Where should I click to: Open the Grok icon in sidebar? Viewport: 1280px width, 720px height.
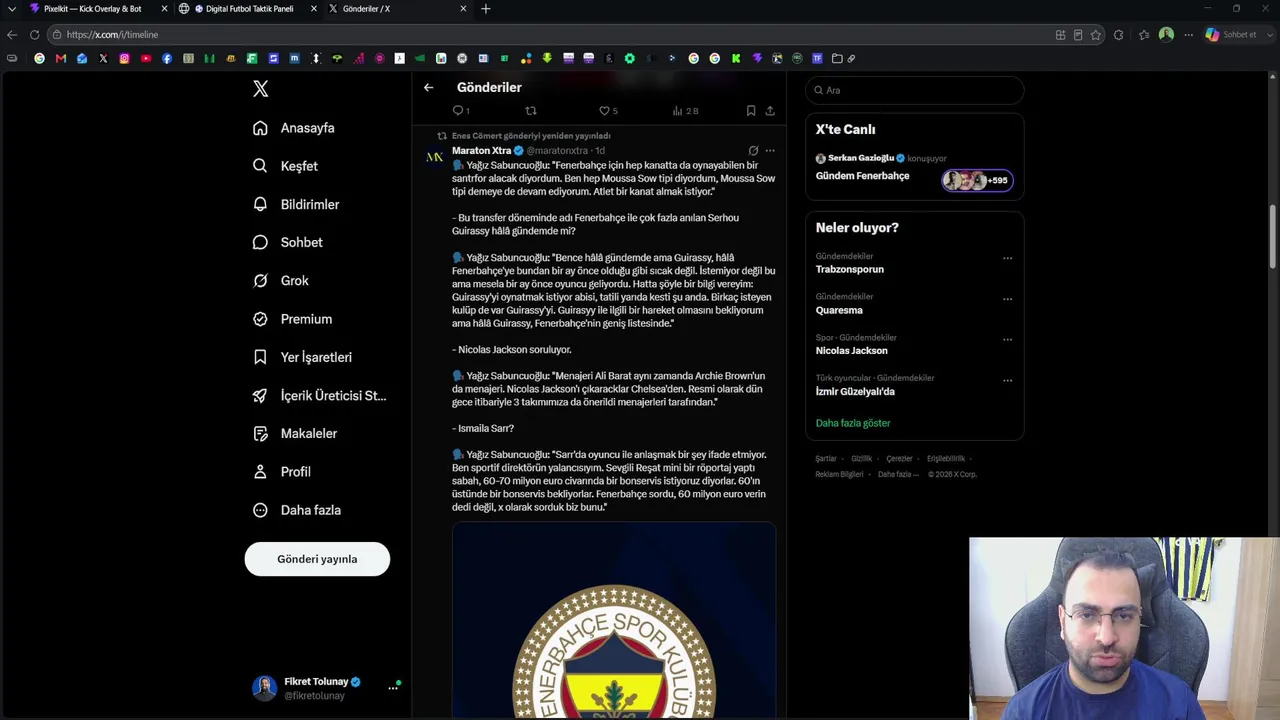260,281
